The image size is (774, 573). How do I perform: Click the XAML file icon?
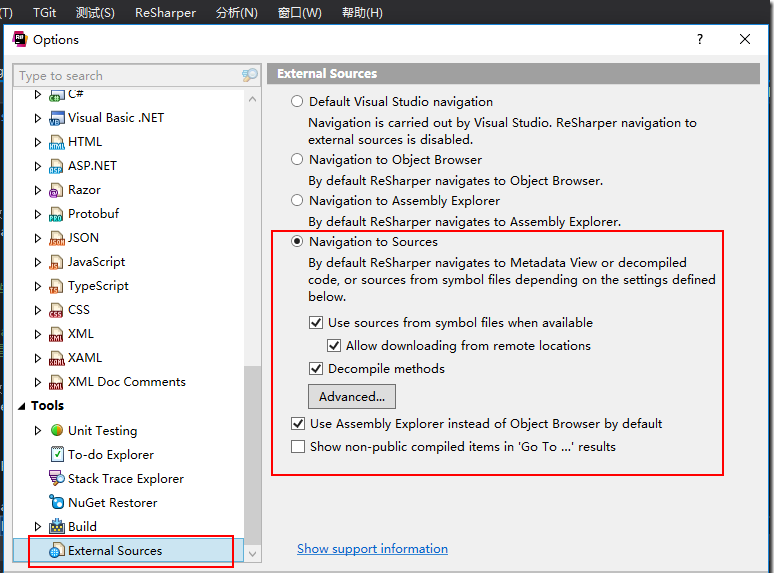click(x=56, y=358)
